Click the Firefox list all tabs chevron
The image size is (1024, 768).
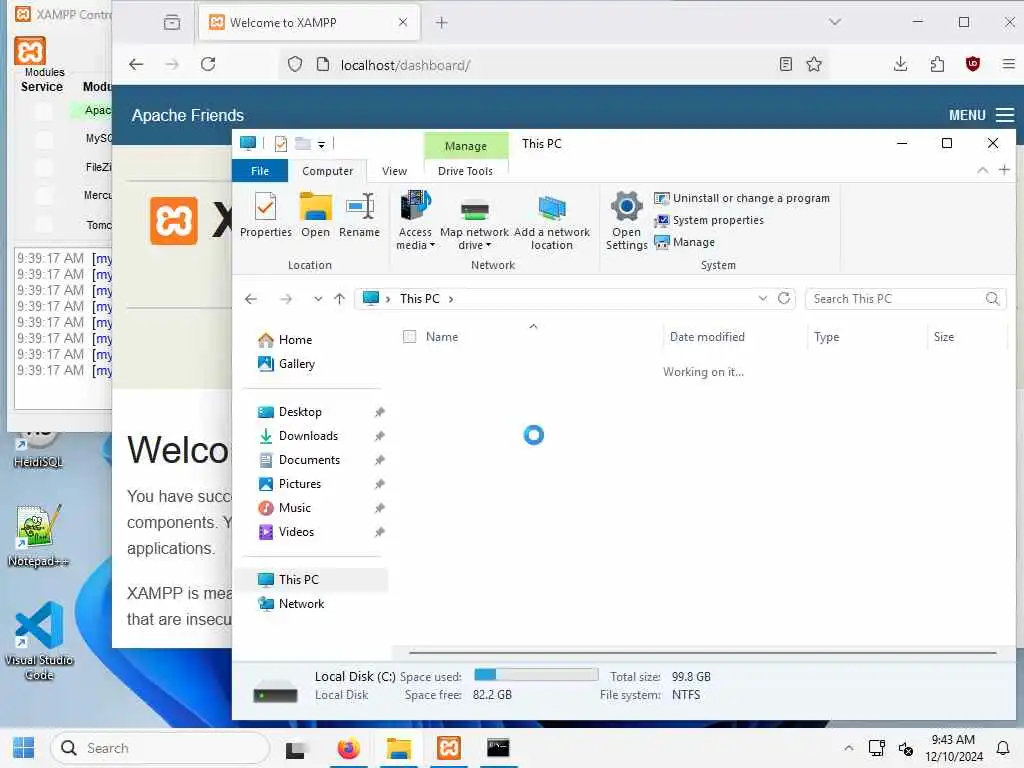(x=835, y=22)
